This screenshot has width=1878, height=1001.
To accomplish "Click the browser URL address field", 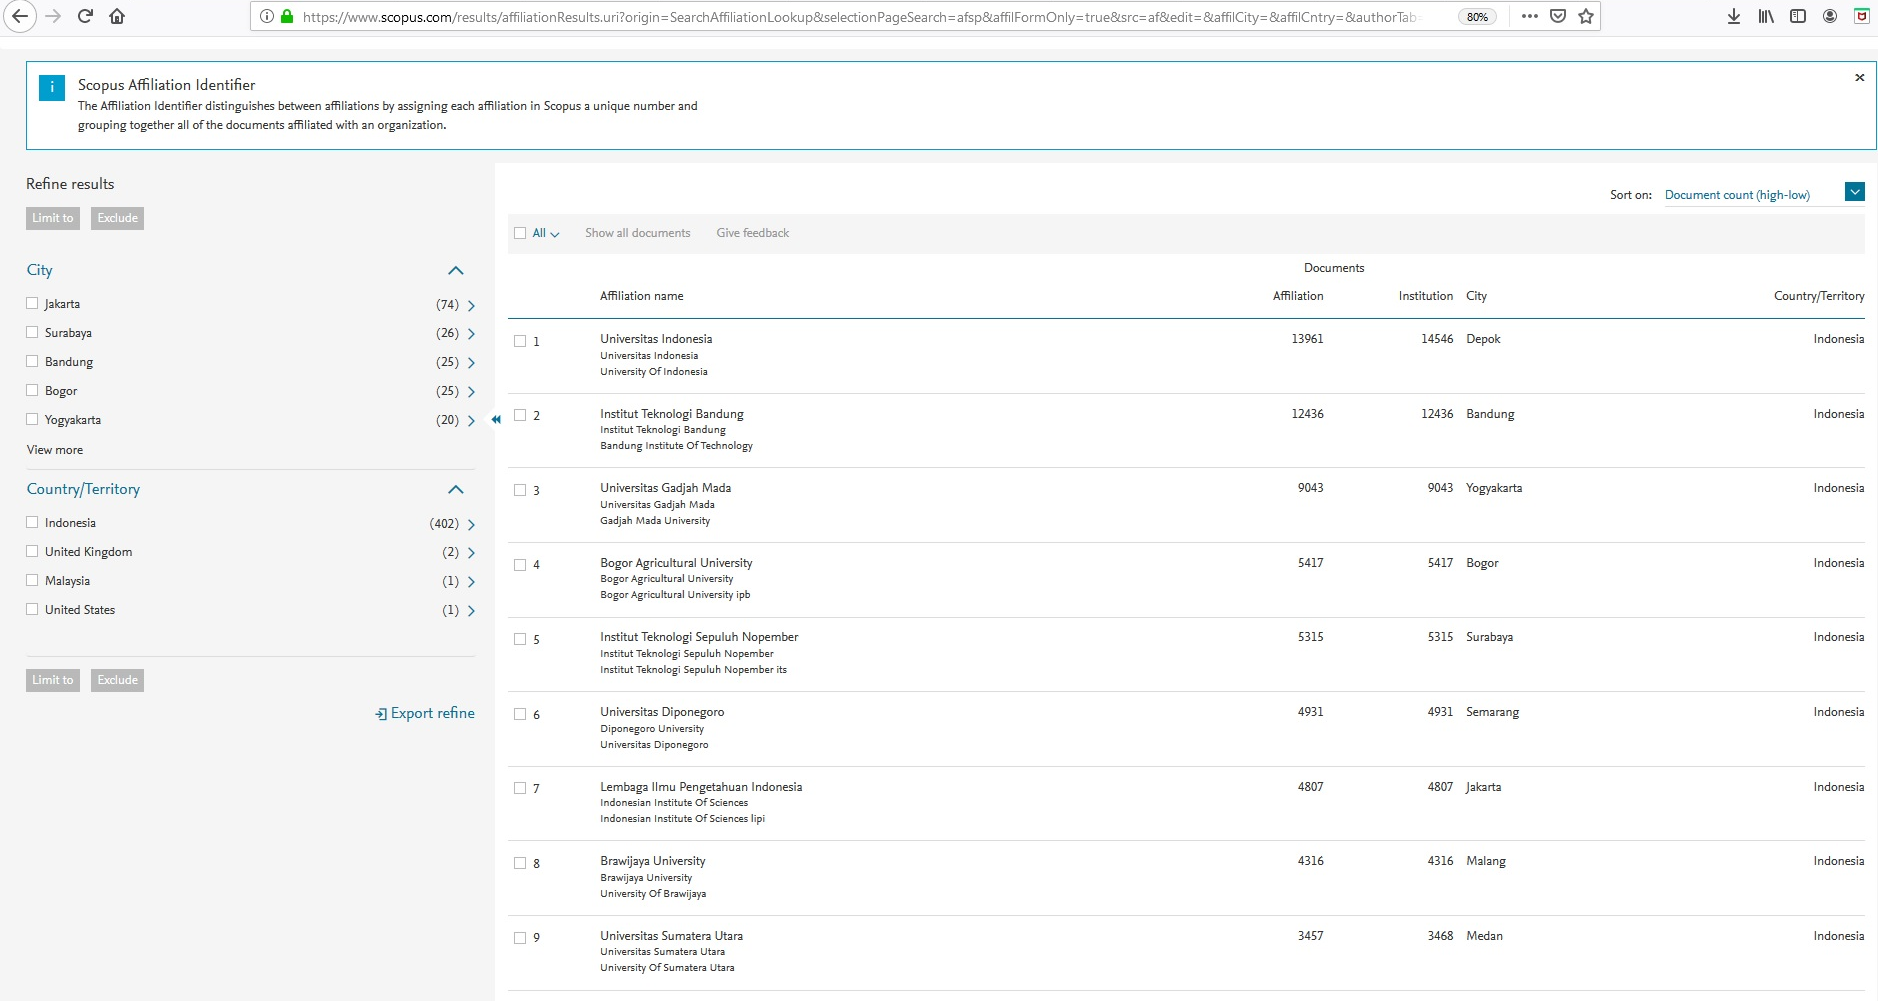I will click(x=860, y=17).
